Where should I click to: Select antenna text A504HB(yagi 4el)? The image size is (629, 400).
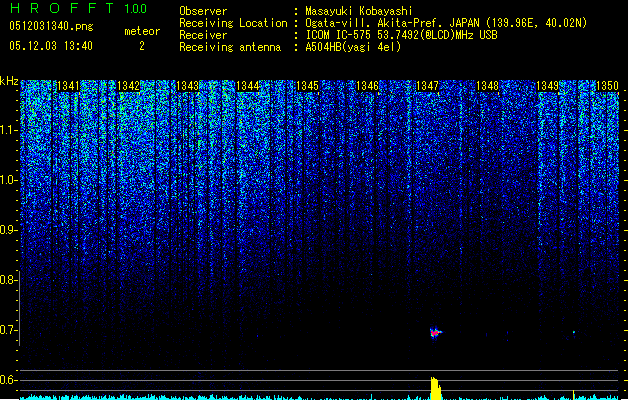353,47
